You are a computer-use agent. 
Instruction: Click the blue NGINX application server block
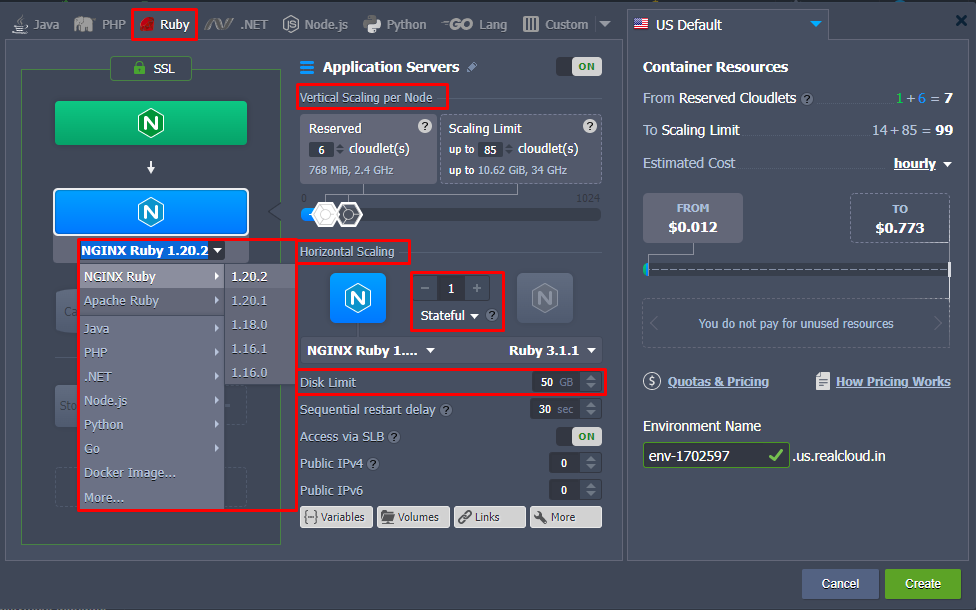pos(150,212)
